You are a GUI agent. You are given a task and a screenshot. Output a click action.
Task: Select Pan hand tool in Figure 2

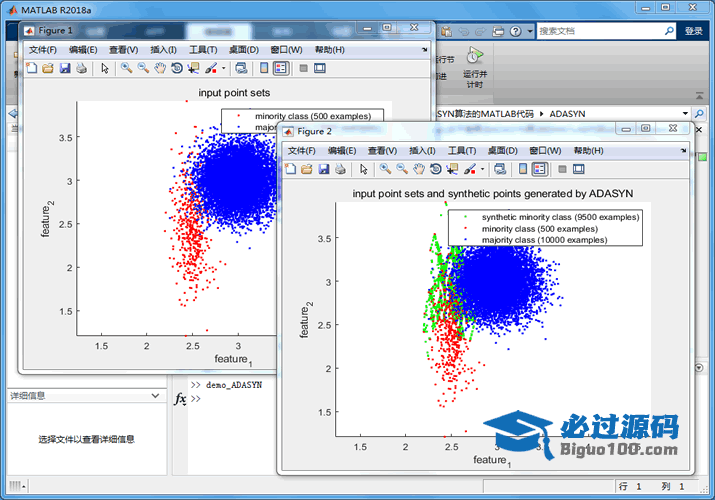[x=419, y=169]
